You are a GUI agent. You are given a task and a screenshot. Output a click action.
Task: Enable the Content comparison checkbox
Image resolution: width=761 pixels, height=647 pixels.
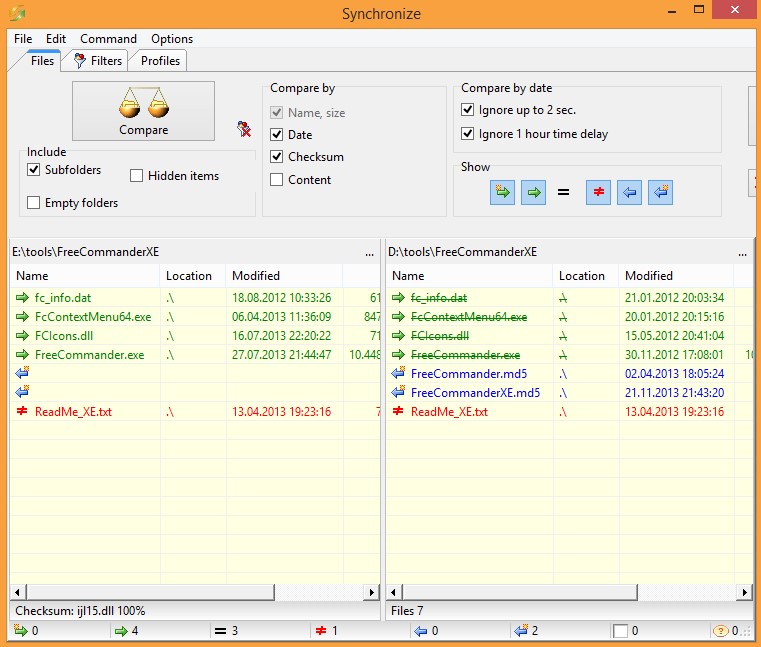click(x=277, y=180)
